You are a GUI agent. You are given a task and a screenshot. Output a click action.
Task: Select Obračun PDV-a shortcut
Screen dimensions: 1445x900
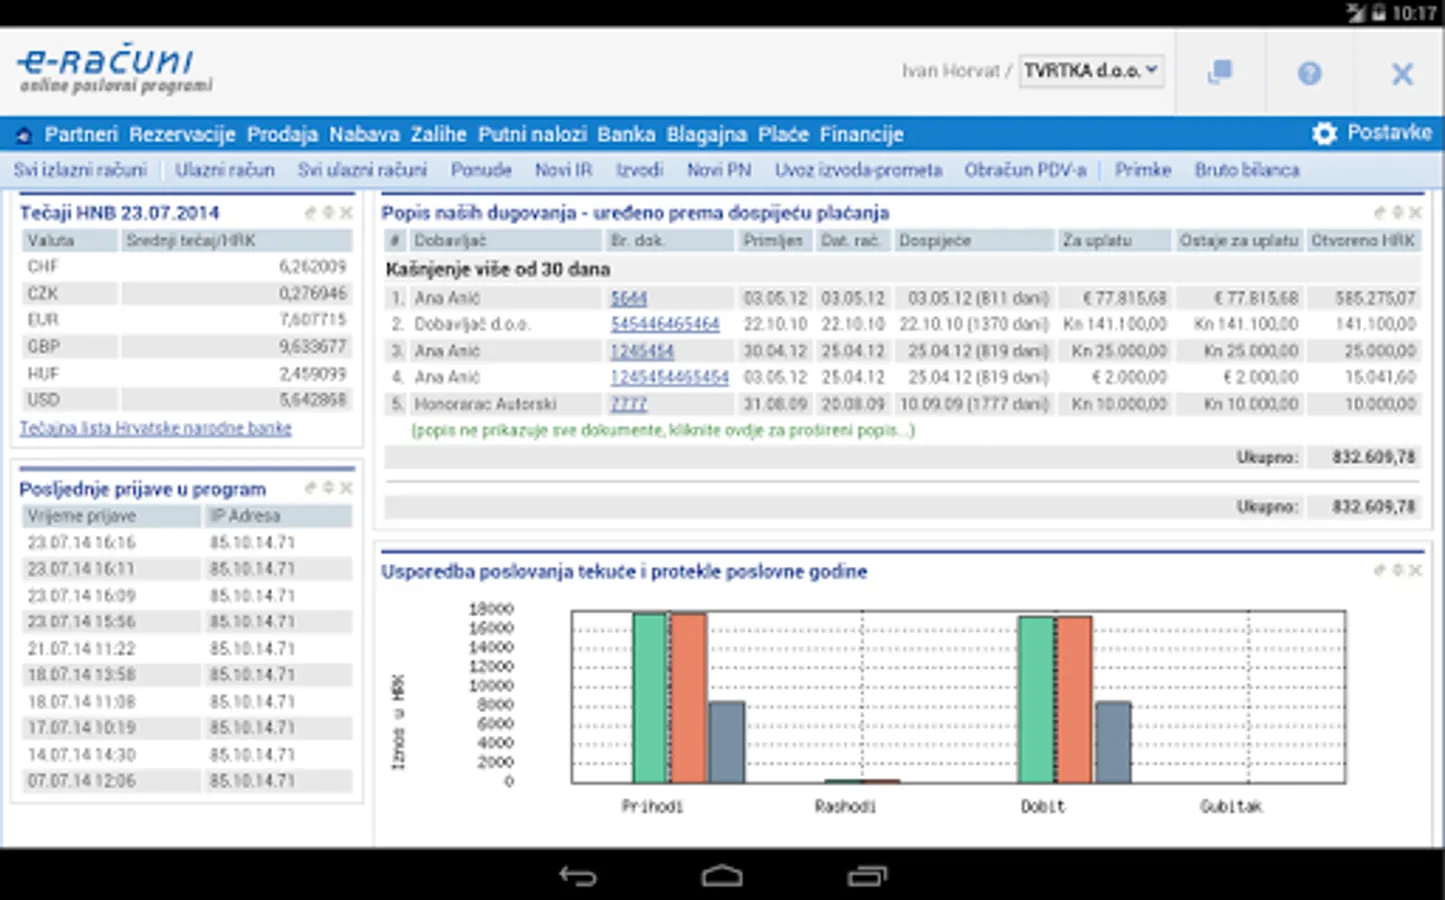(1025, 170)
